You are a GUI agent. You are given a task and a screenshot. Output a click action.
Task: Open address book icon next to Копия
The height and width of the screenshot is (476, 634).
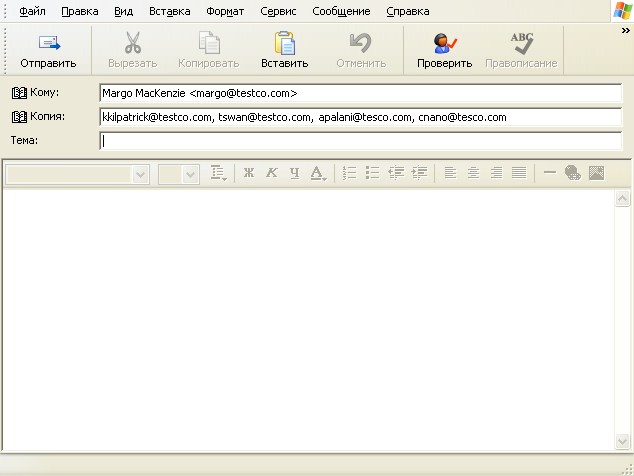point(19,117)
